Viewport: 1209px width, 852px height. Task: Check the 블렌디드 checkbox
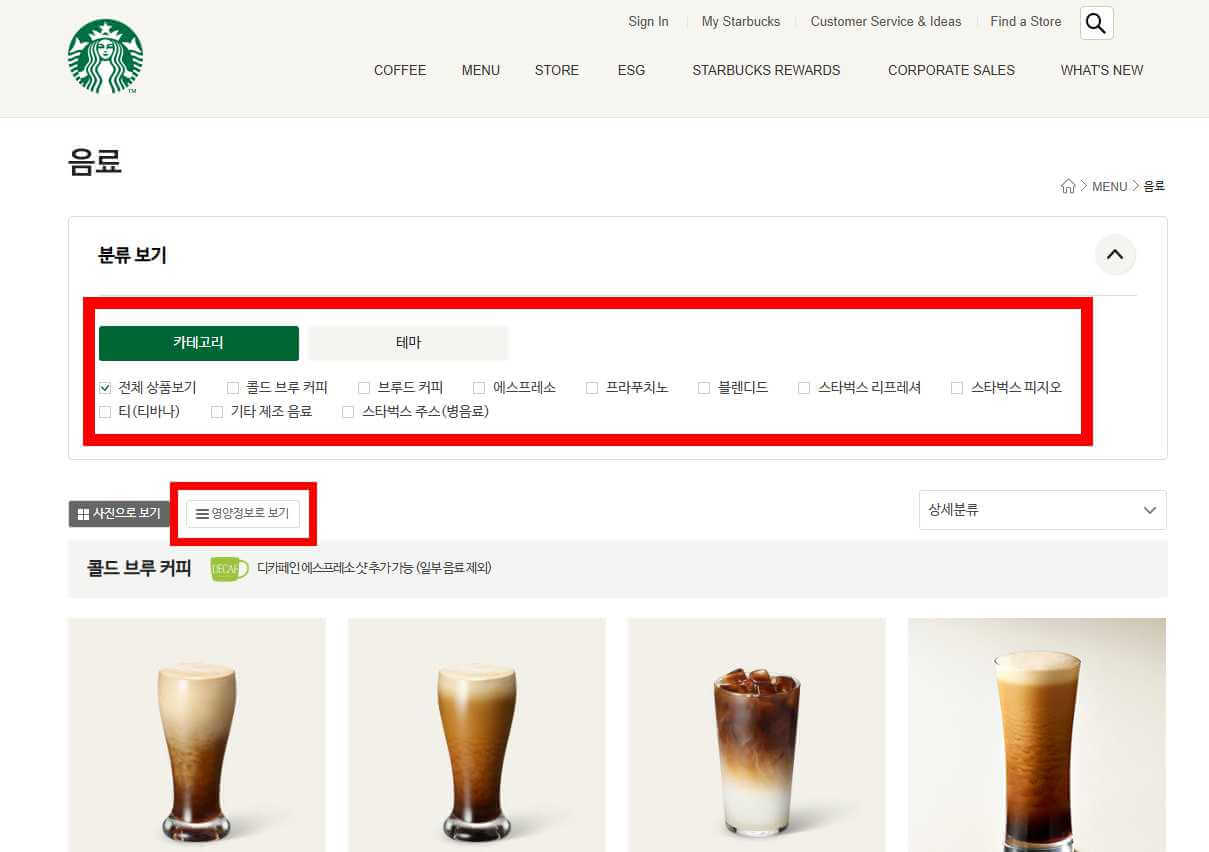coord(704,387)
